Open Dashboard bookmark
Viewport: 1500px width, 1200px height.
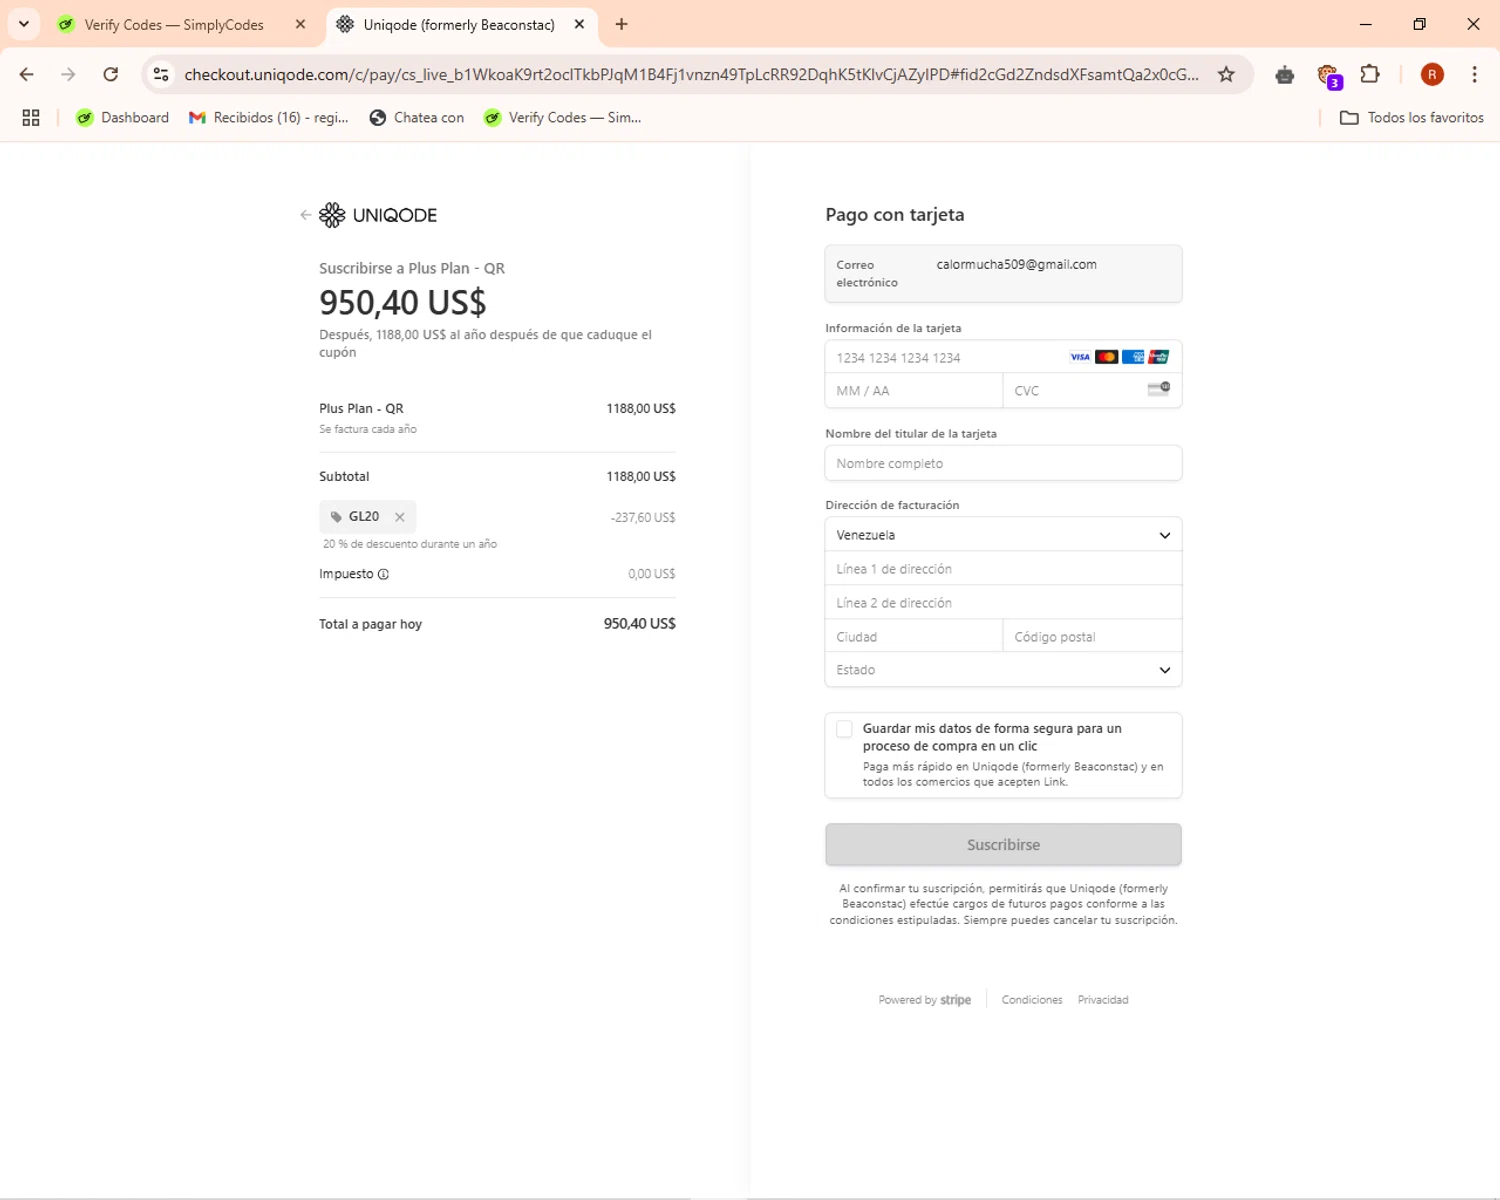click(123, 118)
